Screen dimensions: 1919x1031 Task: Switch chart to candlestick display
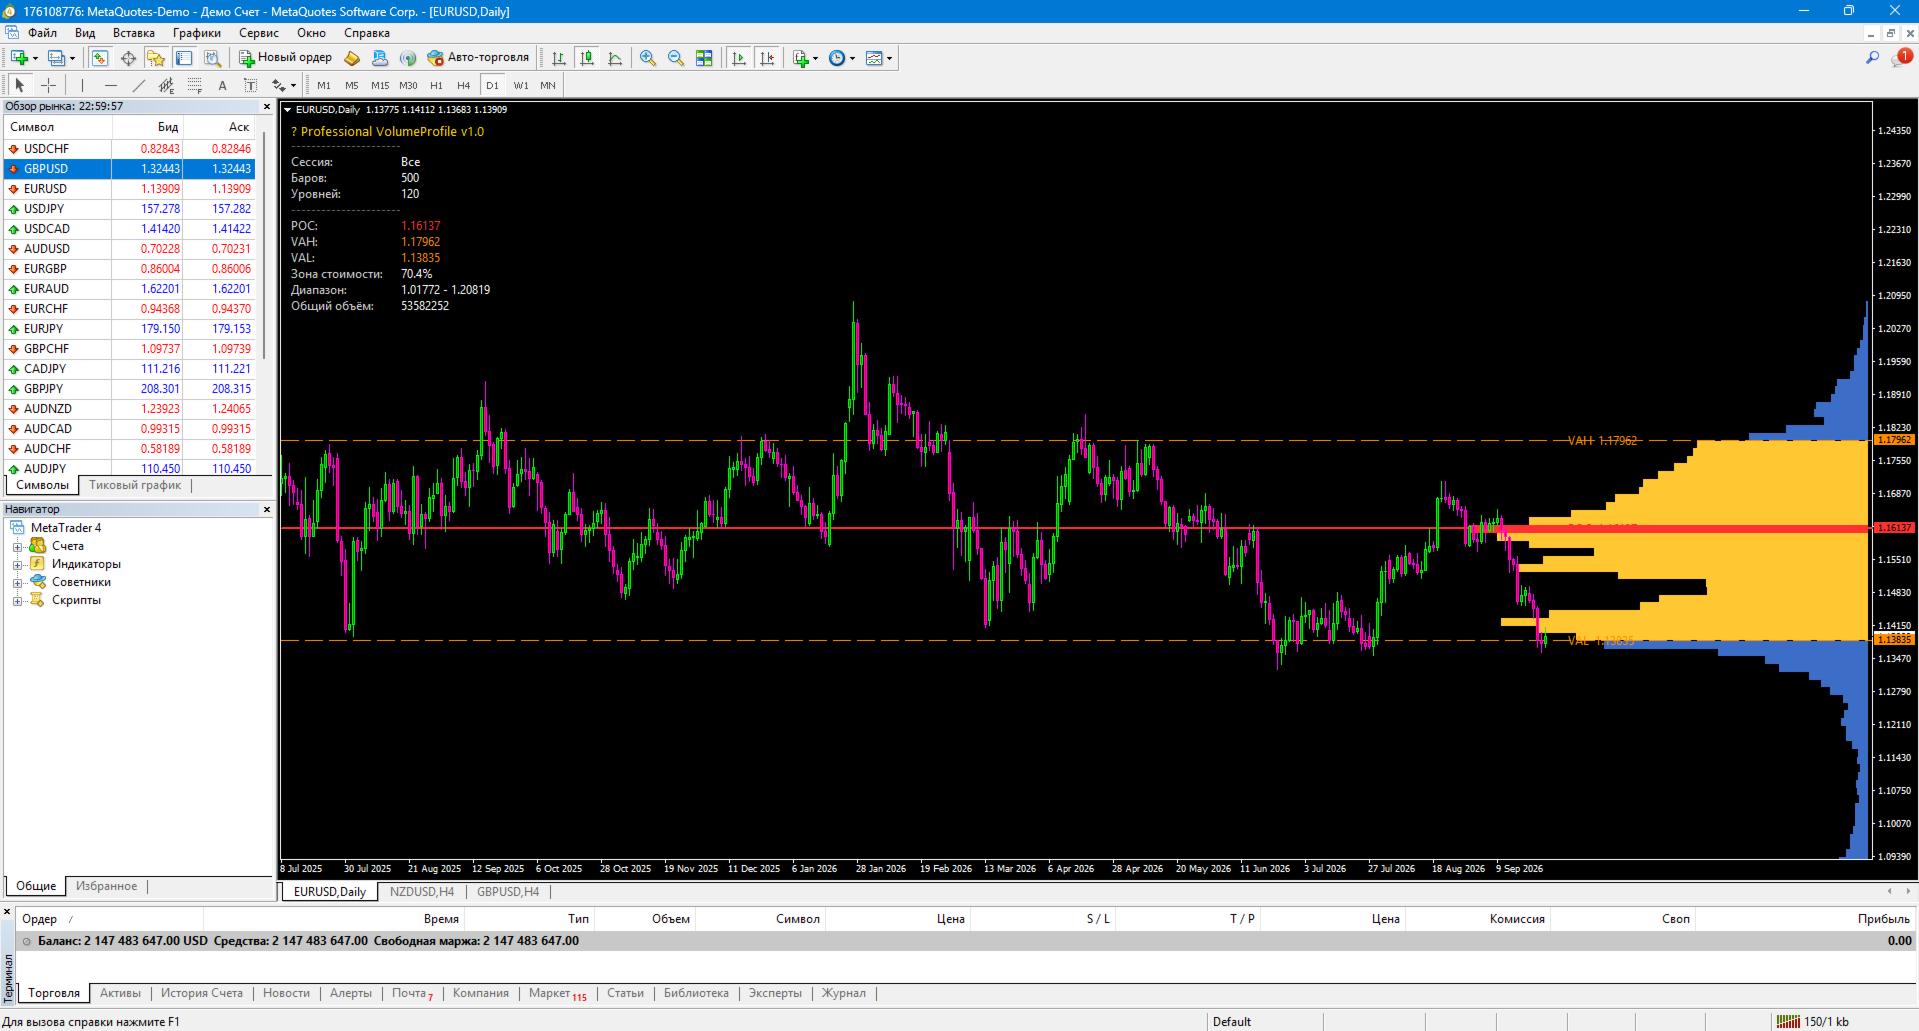(587, 58)
